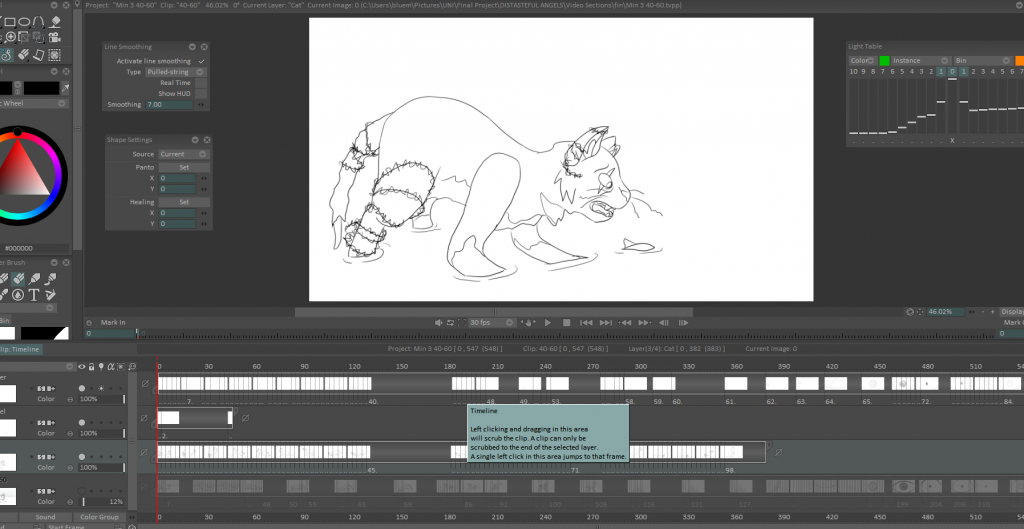The image size is (1024, 529).
Task: Enable Show HUD checkbox
Action: [201, 93]
